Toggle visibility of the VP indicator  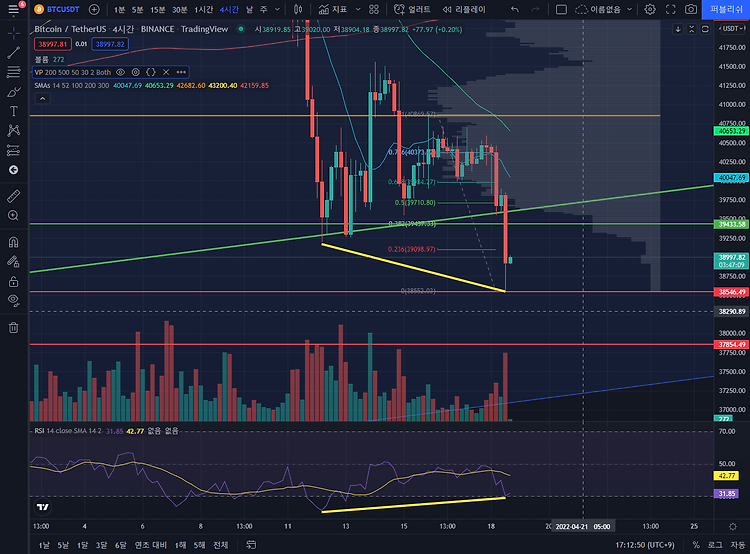coord(121,72)
